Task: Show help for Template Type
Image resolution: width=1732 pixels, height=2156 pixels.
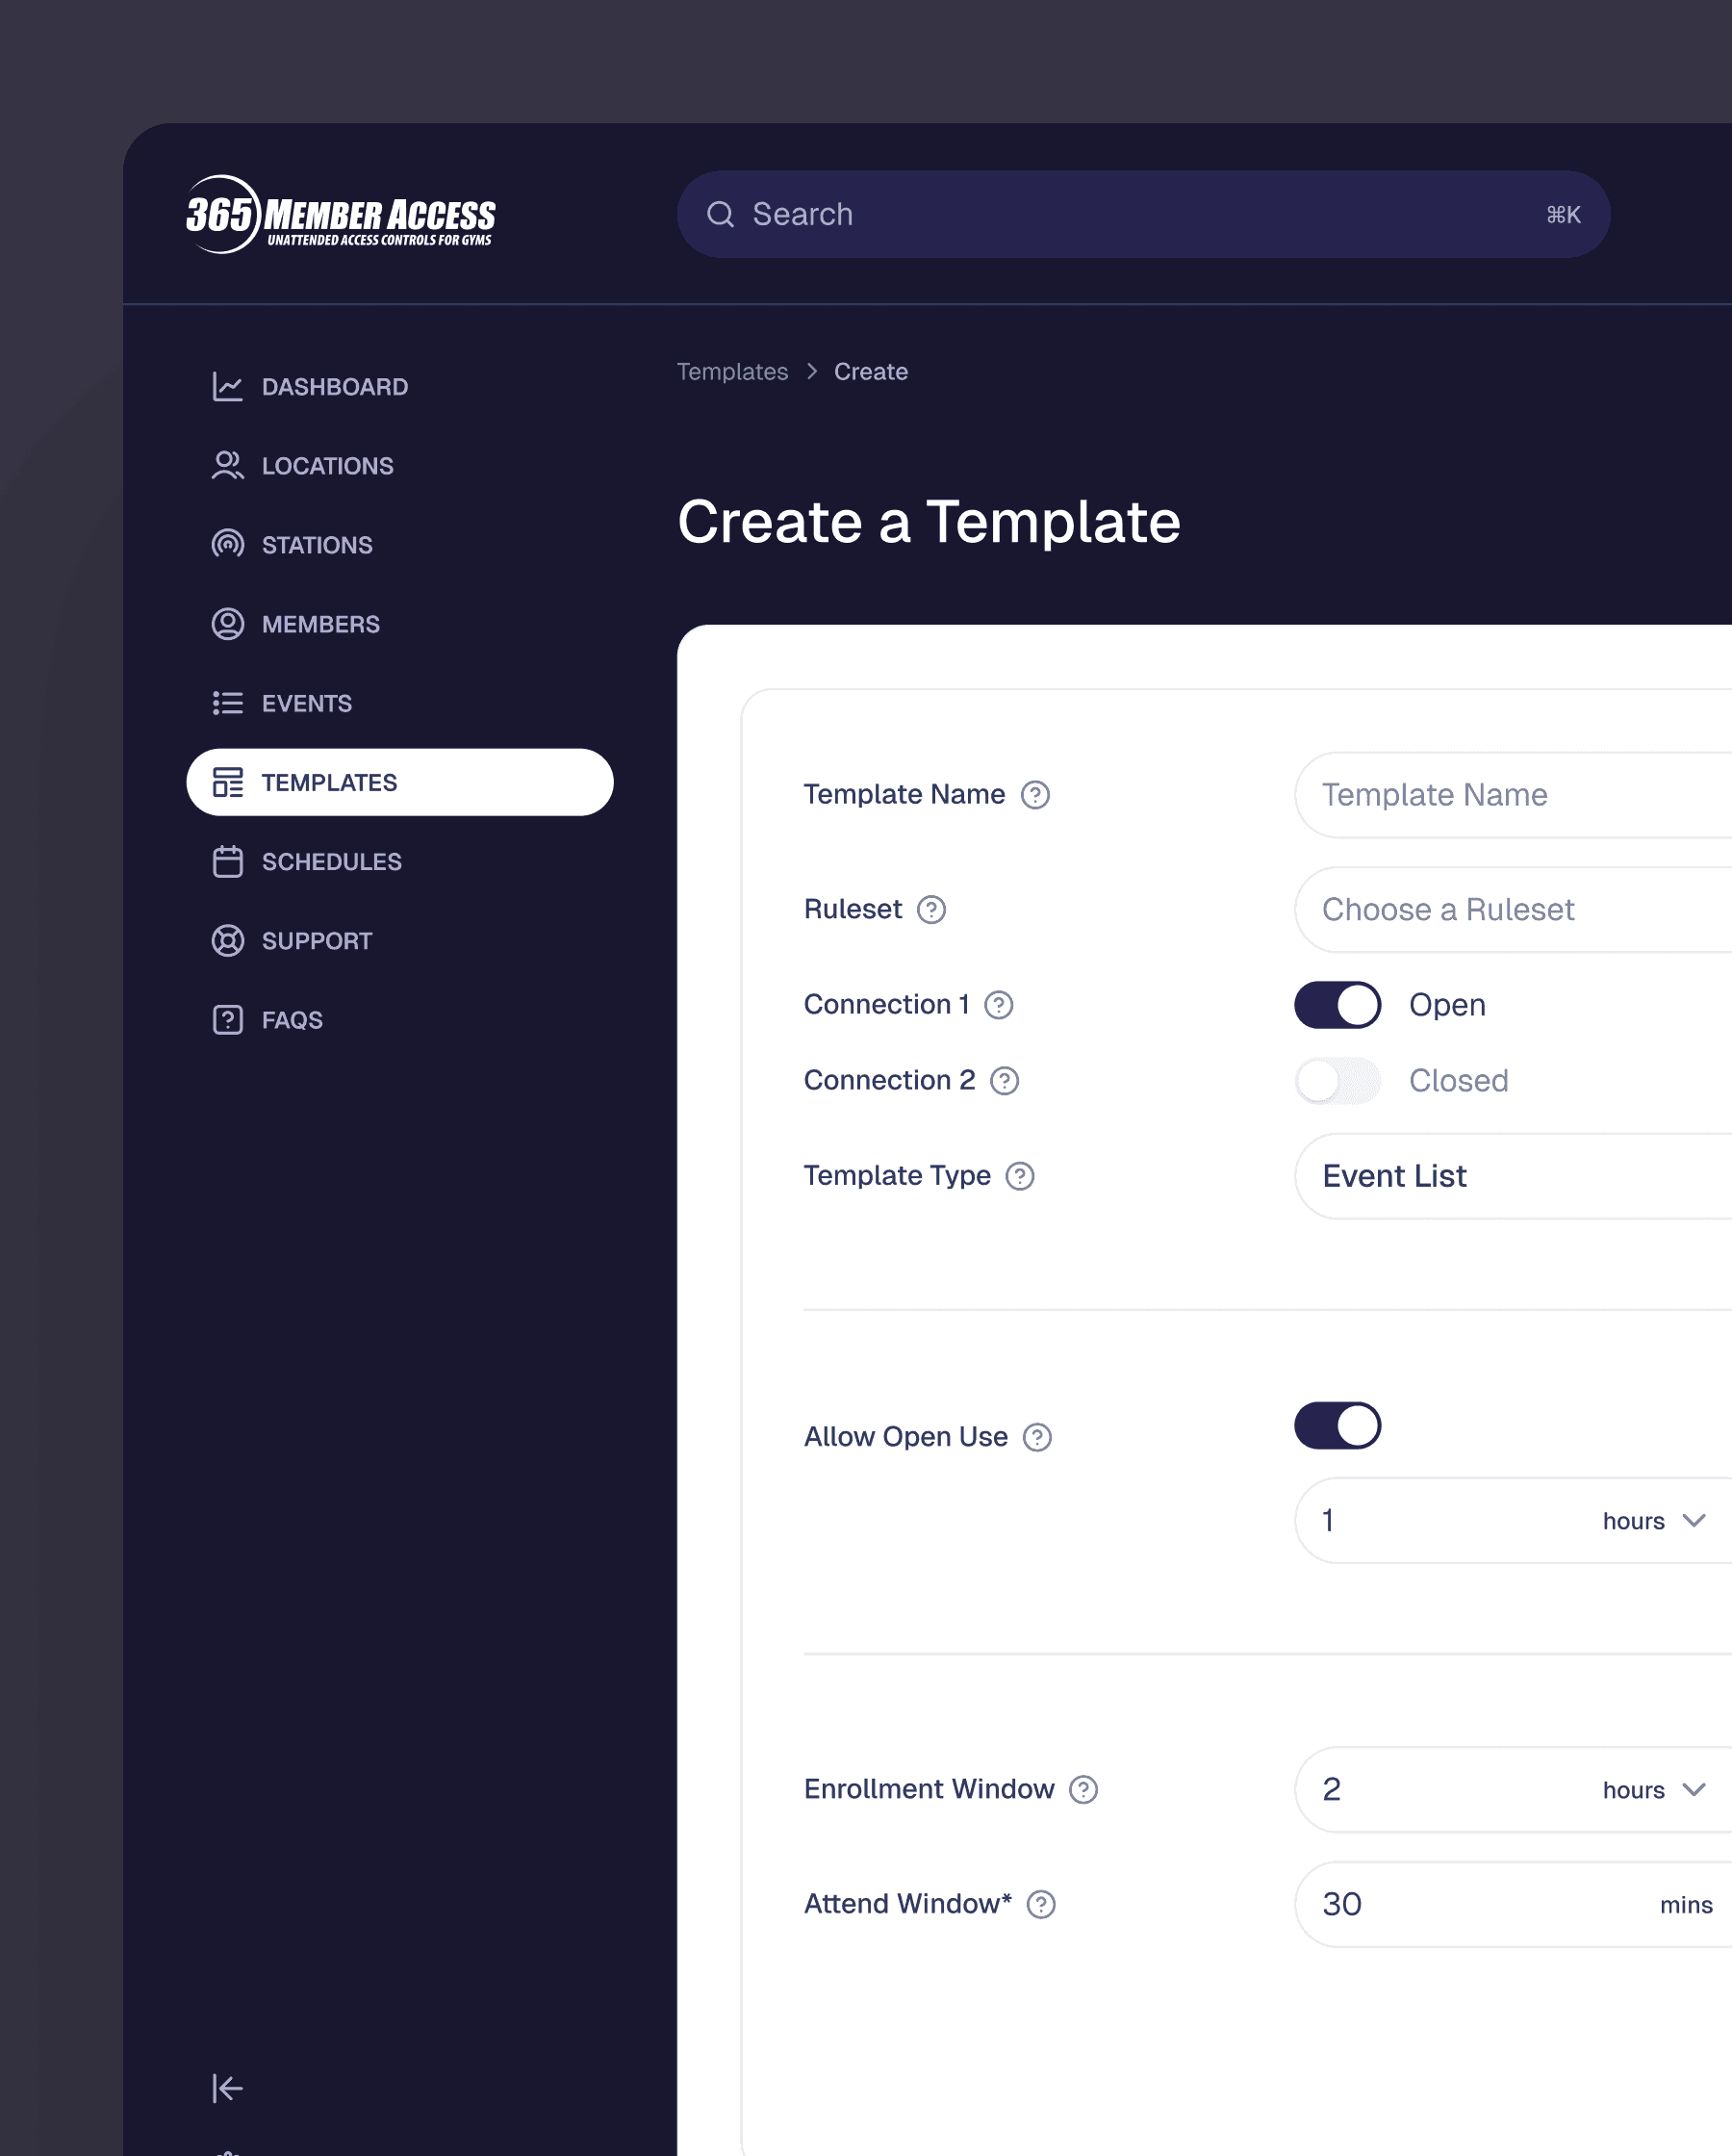Action: 1019,1176
